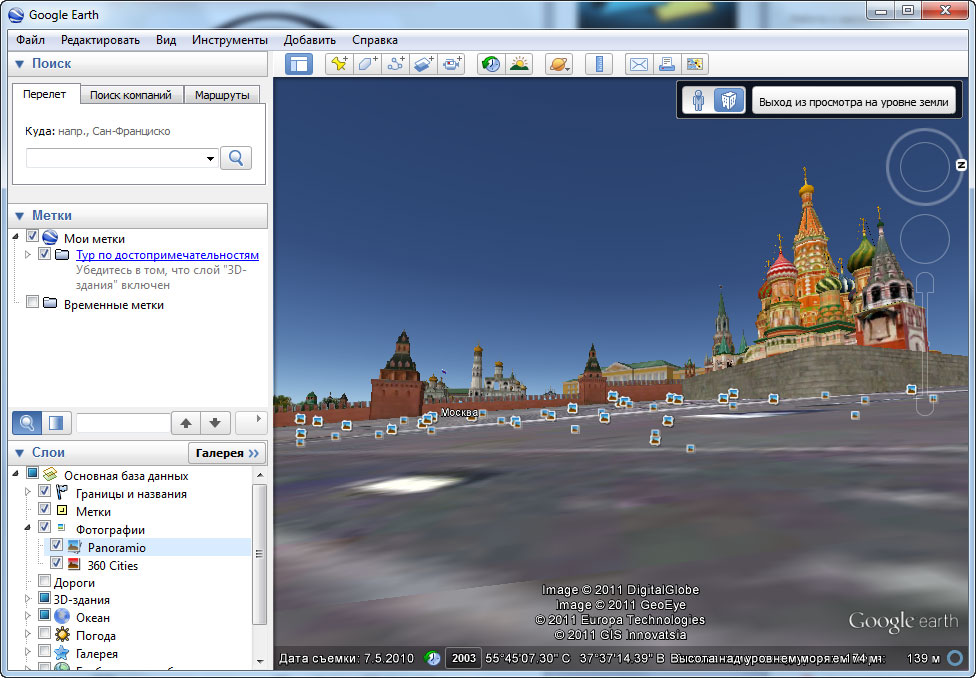Disable the Panoramio layer checkbox
Screen dimensions: 976x678
coord(56,545)
